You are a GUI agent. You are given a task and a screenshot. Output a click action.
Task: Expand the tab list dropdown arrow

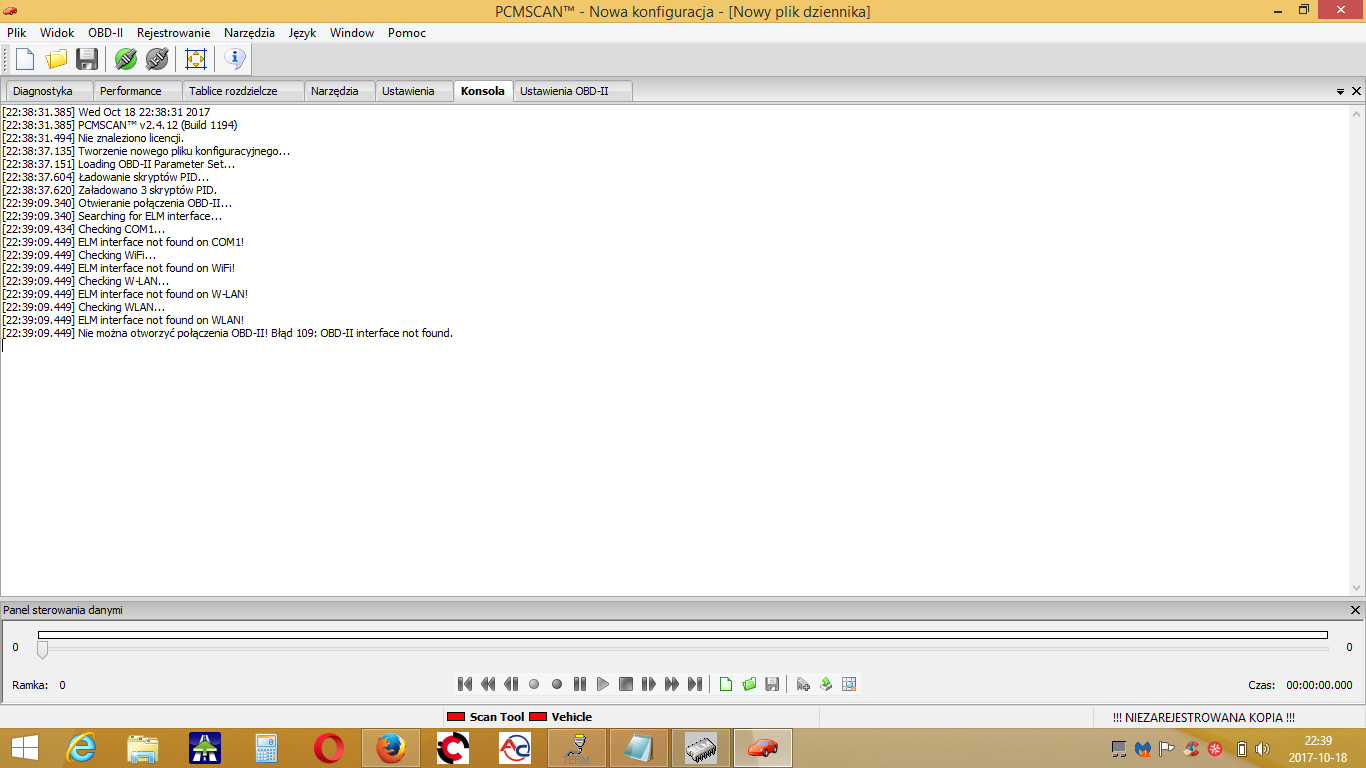[1341, 91]
